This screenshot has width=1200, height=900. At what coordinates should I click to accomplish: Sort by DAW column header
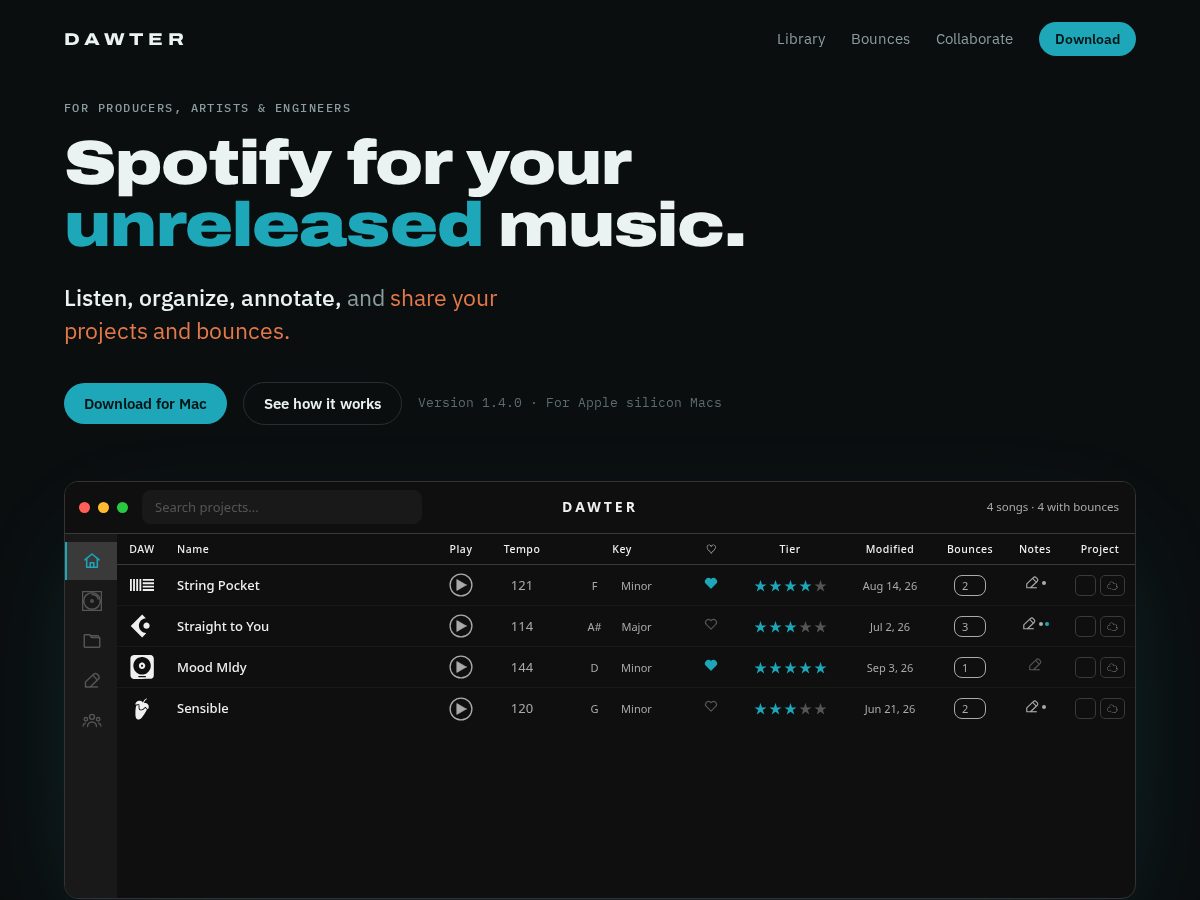pyautogui.click(x=142, y=549)
